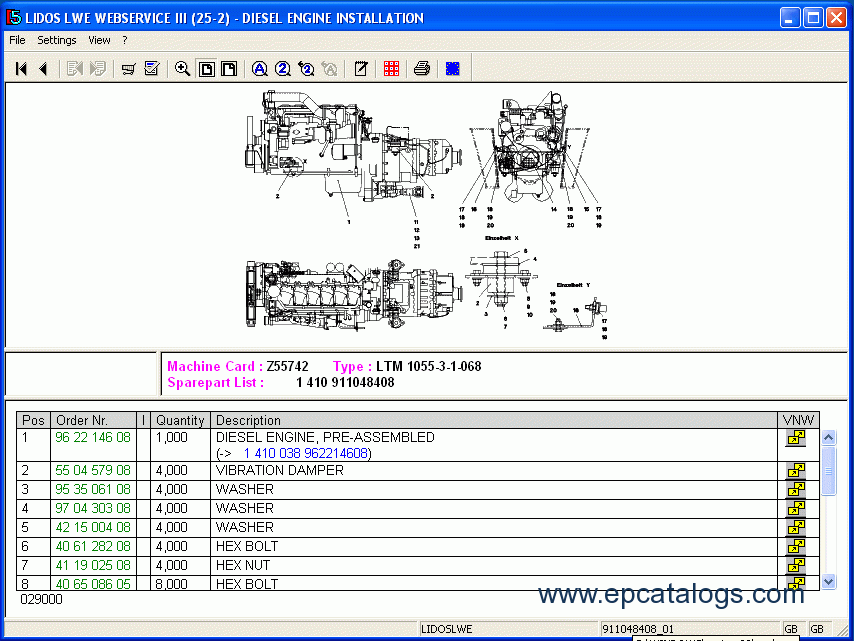Click sparepart list number 1 410 911048408
This screenshot has width=854, height=641.
pos(345,382)
